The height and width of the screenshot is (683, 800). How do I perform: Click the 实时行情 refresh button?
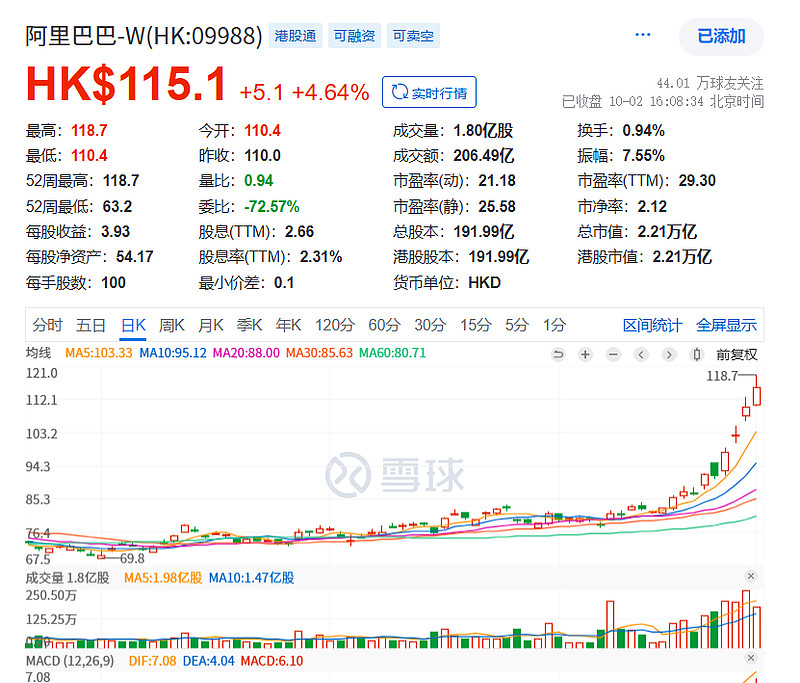point(429,92)
